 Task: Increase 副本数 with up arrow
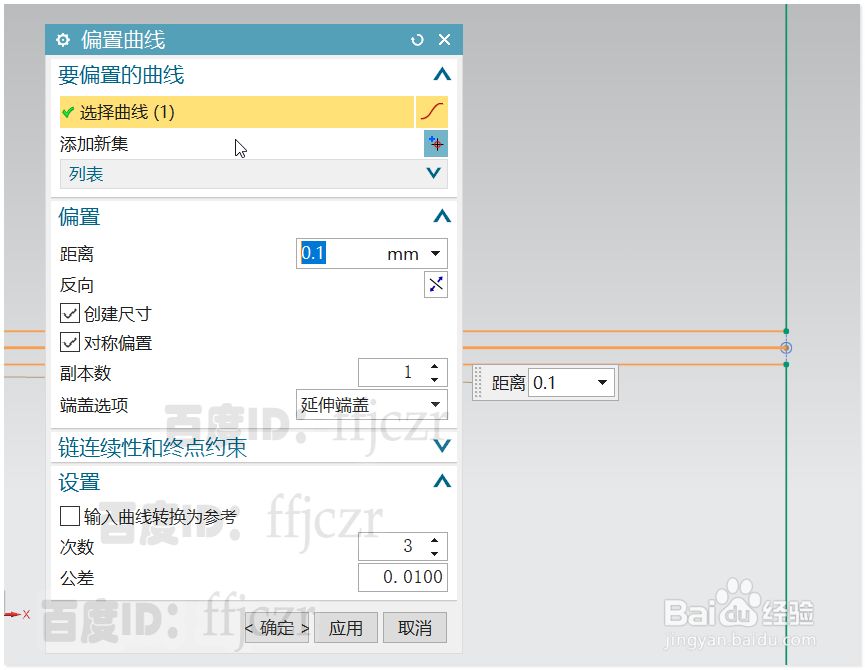(x=435, y=367)
